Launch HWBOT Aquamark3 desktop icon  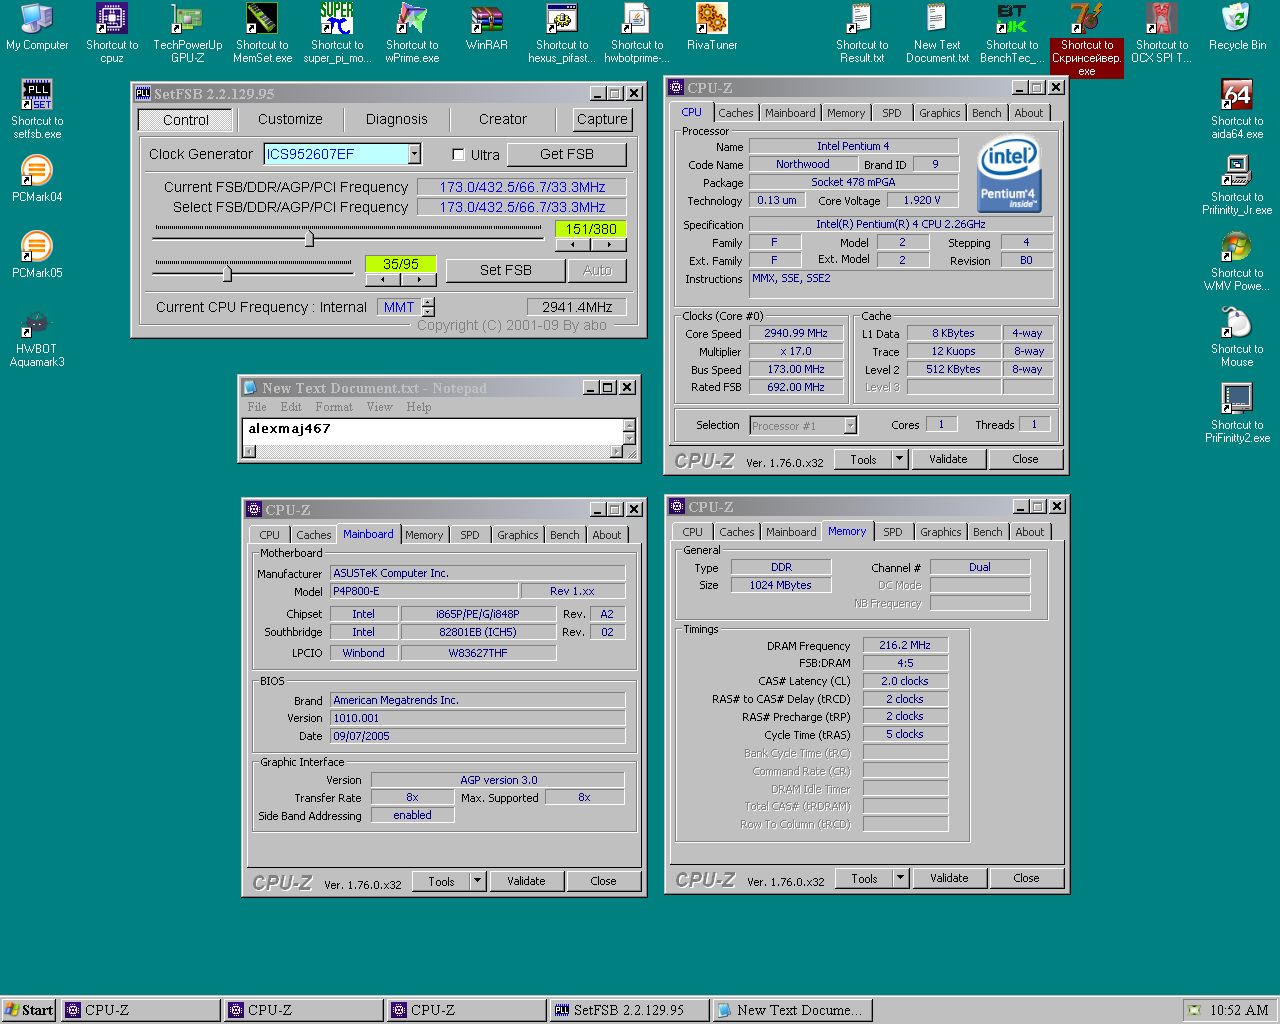click(37, 338)
